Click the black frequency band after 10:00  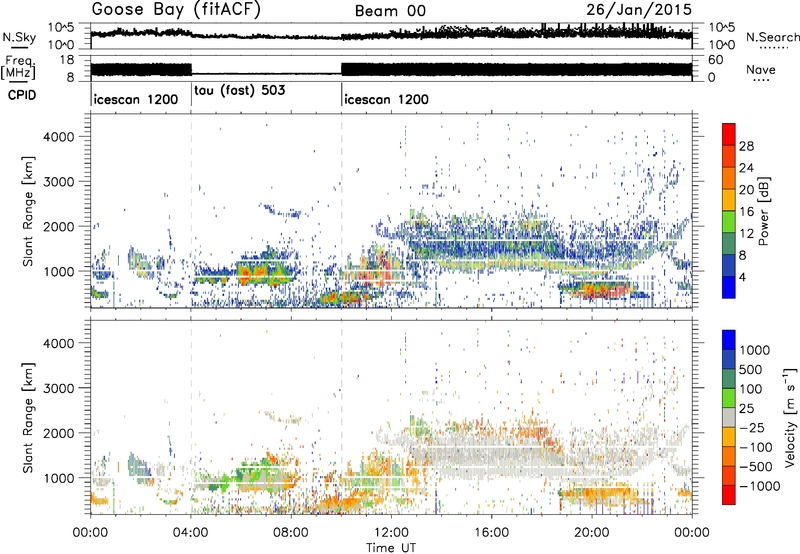pos(516,69)
